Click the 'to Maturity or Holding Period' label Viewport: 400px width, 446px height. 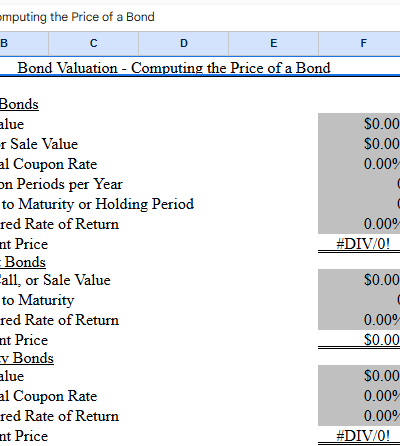(x=97, y=204)
